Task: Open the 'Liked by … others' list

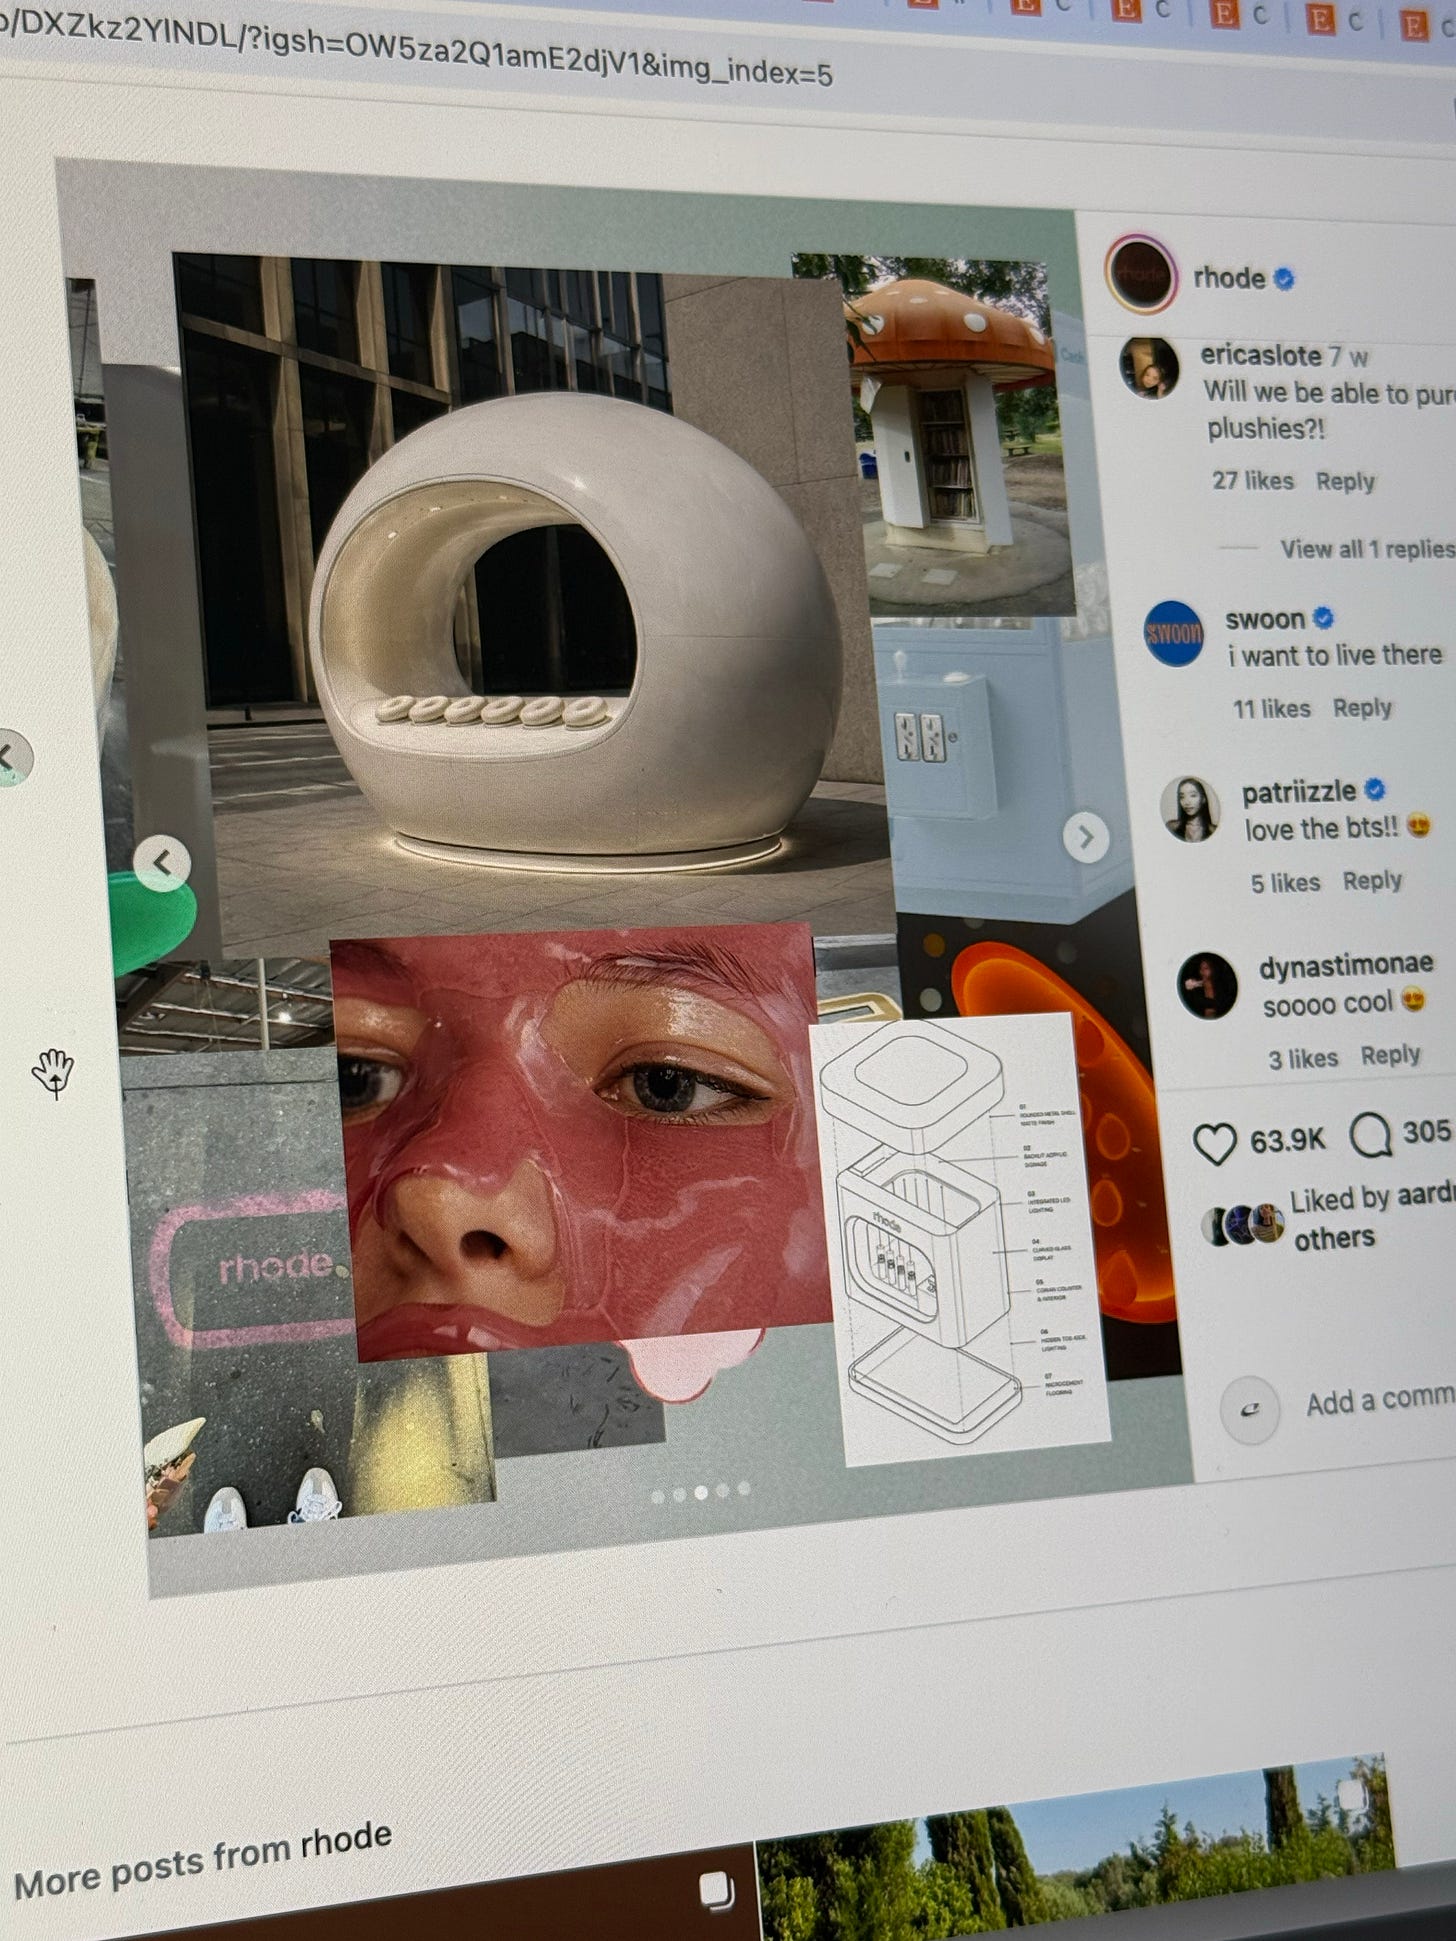Action: pyautogui.click(x=1372, y=1218)
